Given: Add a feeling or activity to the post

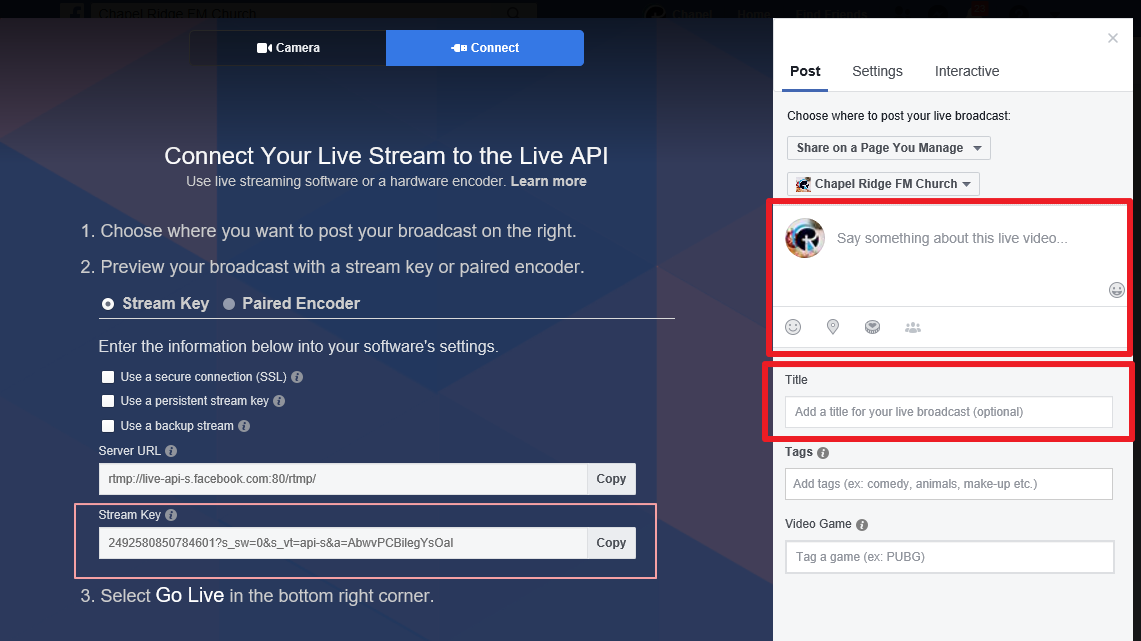Looking at the screenshot, I should [x=793, y=327].
